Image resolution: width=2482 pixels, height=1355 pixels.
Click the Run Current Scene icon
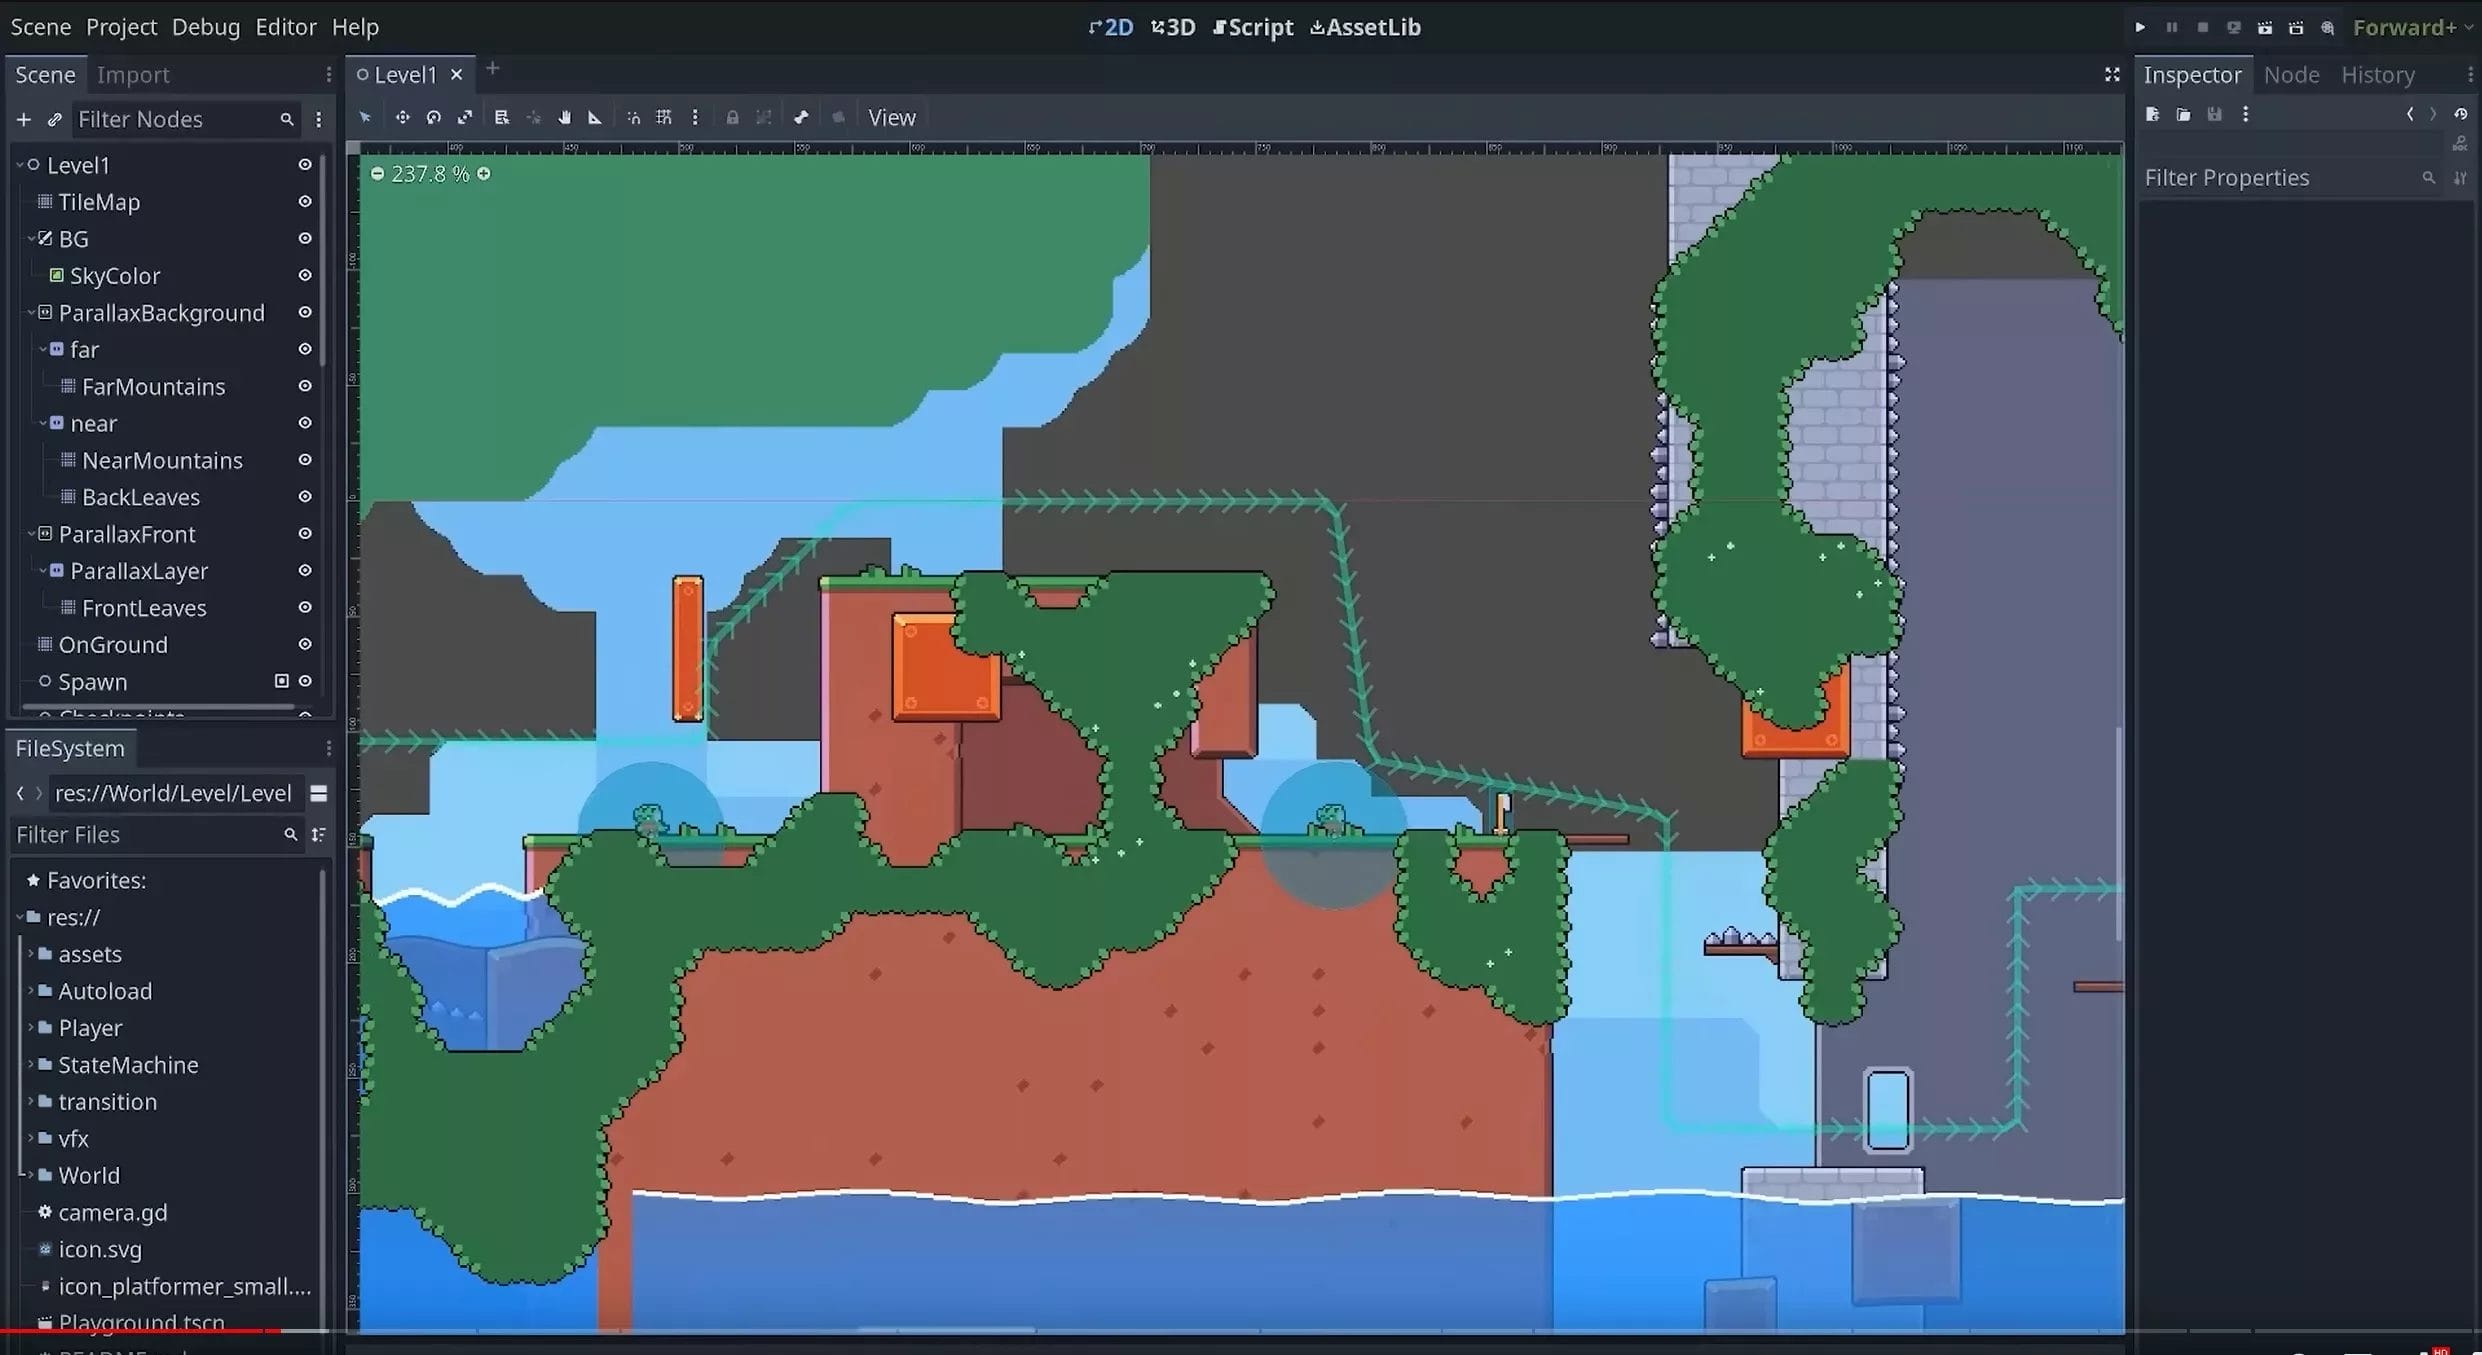click(2265, 27)
